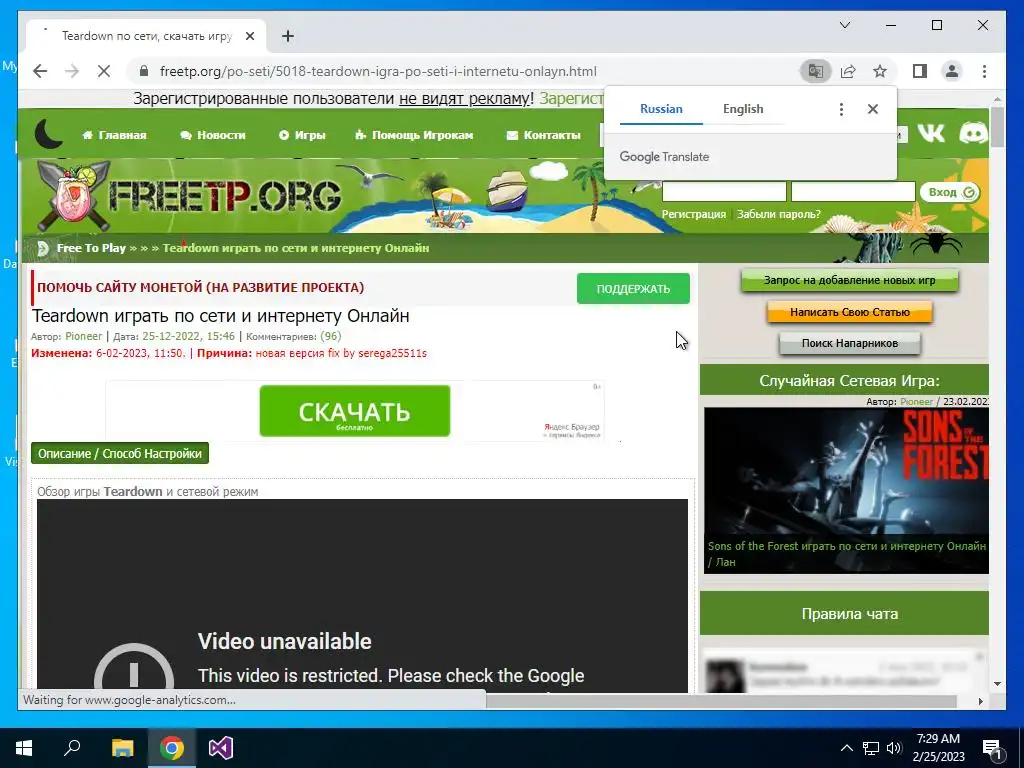1024x768 pixels.
Task: Open Игры menu item
Action: (x=302, y=135)
